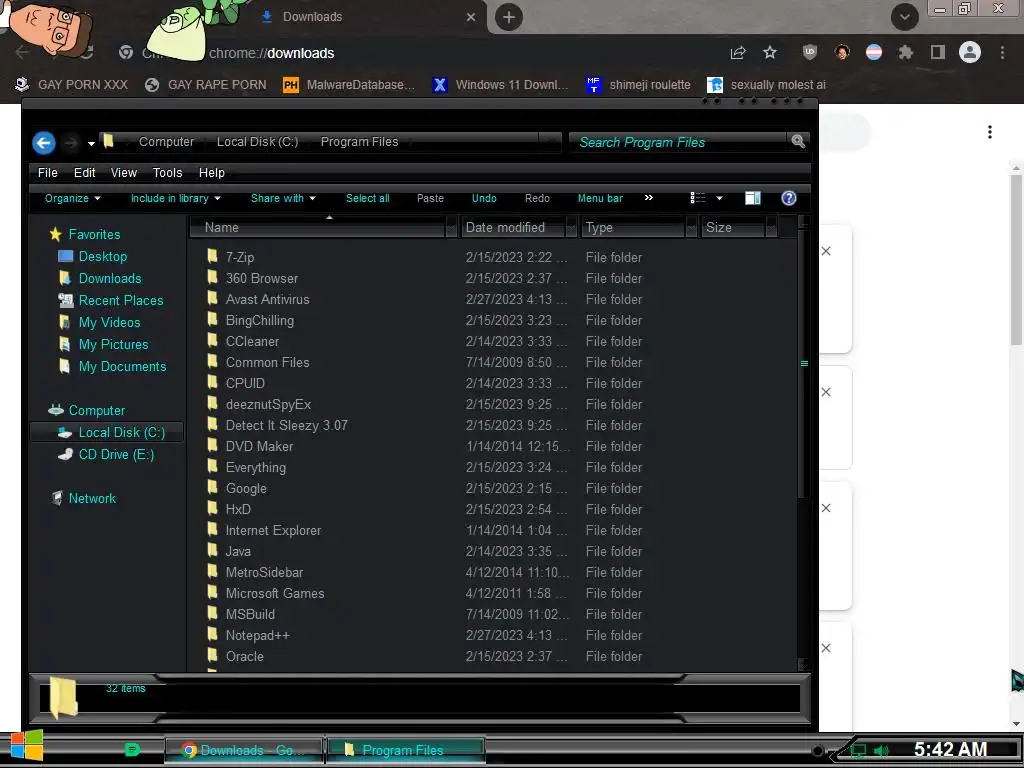This screenshot has height=768, width=1024.
Task: Open the Include in library dropdown
Action: [176, 199]
